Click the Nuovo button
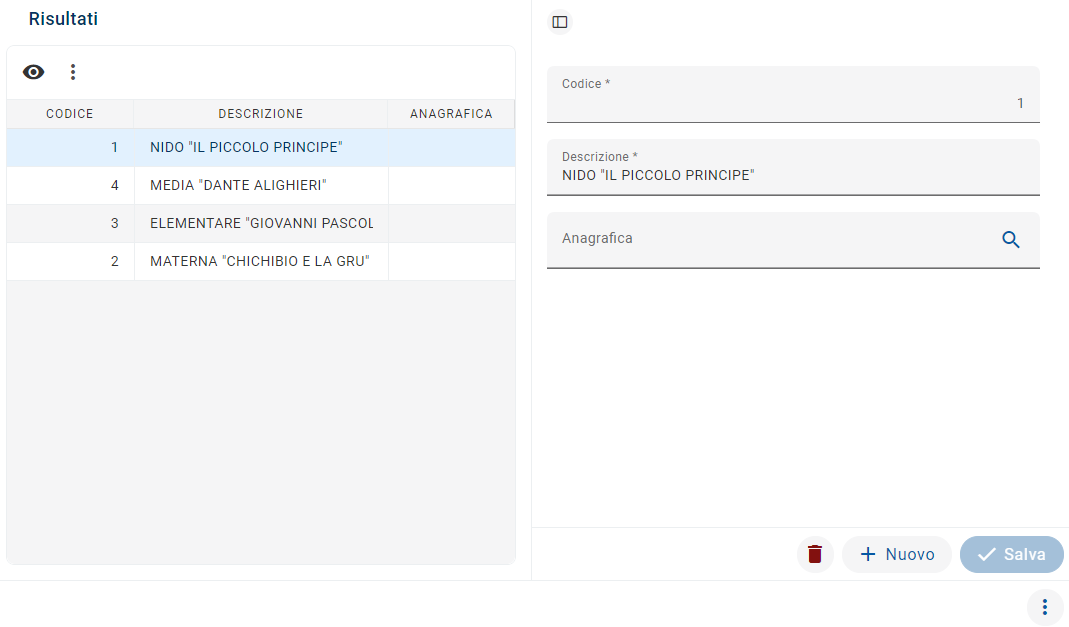 [x=897, y=554]
